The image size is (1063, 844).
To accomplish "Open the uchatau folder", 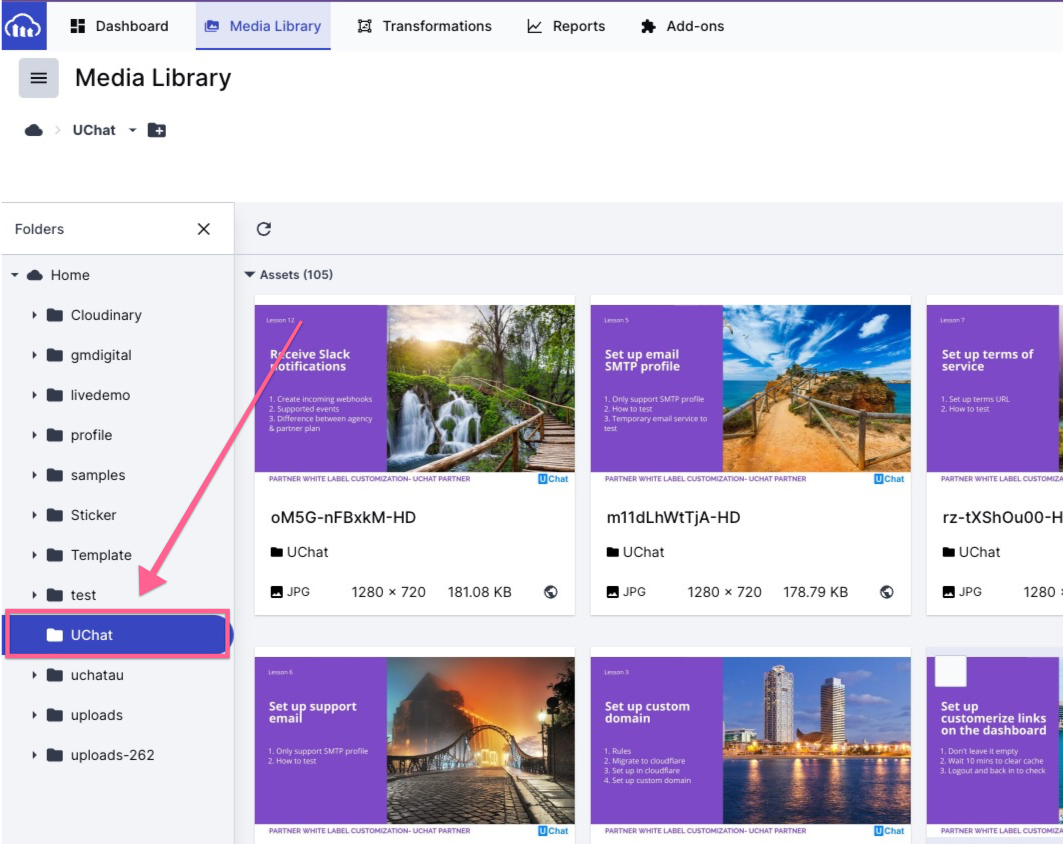I will [x=97, y=675].
